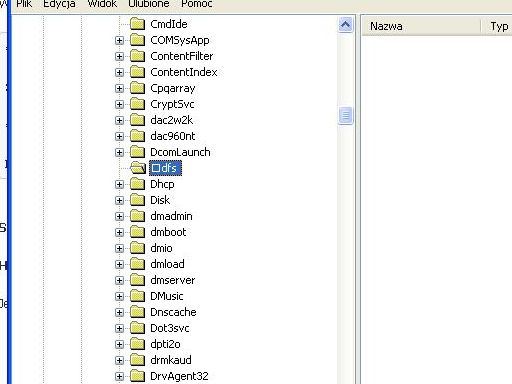Click the DrvAgent32 folder icon
Screen dimensions: 512x384
(137, 376)
